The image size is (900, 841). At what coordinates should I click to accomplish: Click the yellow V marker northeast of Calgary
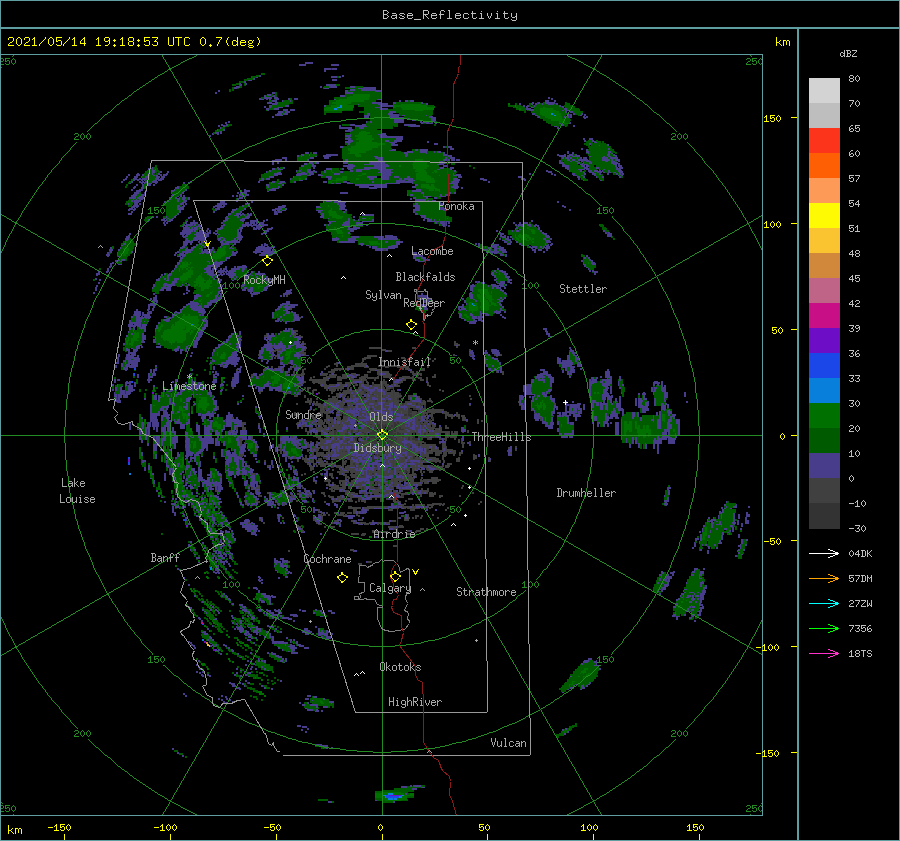tap(416, 572)
